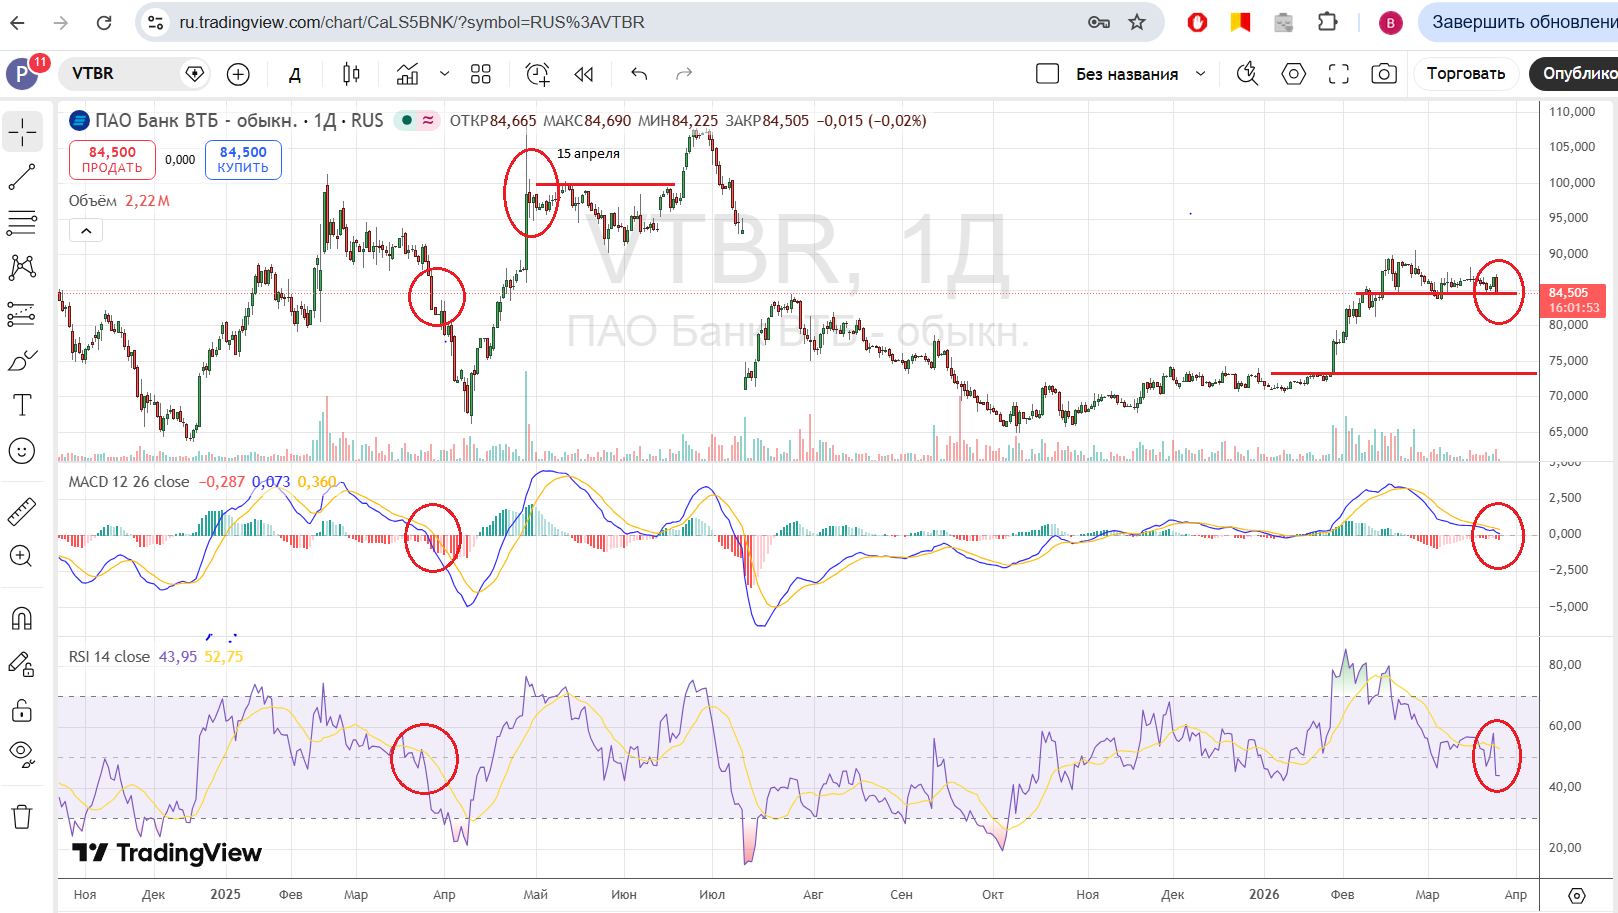Undo the last chart action

[x=640, y=74]
